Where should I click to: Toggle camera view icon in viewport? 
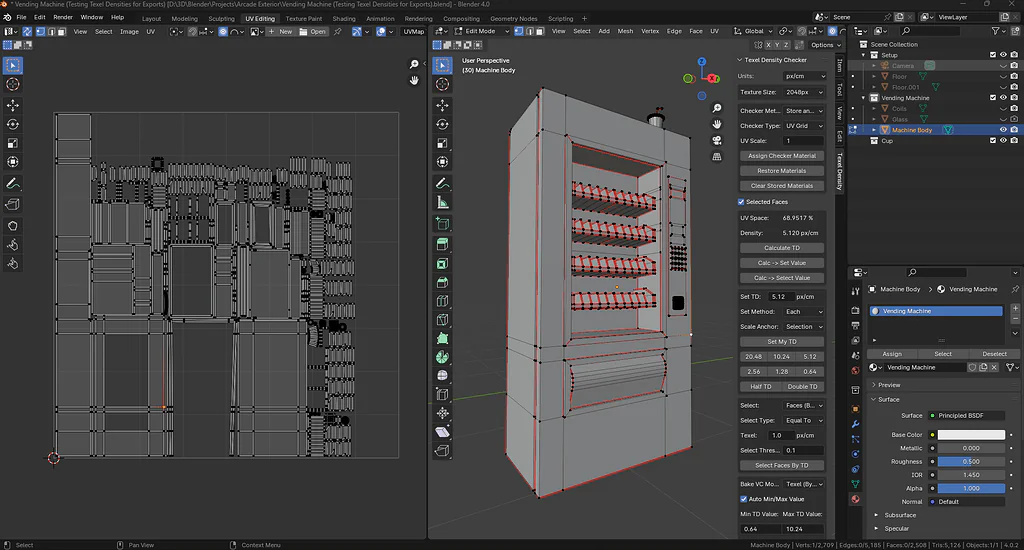(x=716, y=140)
